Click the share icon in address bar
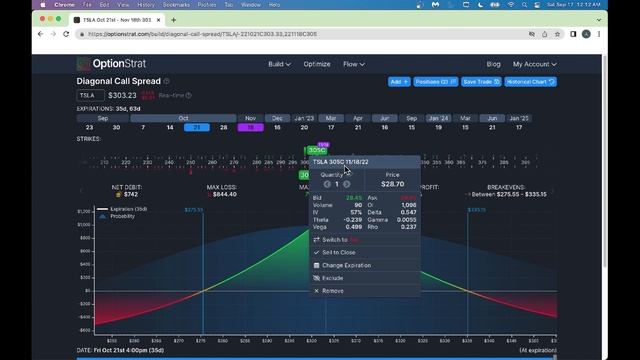640x360 pixels. (544, 34)
